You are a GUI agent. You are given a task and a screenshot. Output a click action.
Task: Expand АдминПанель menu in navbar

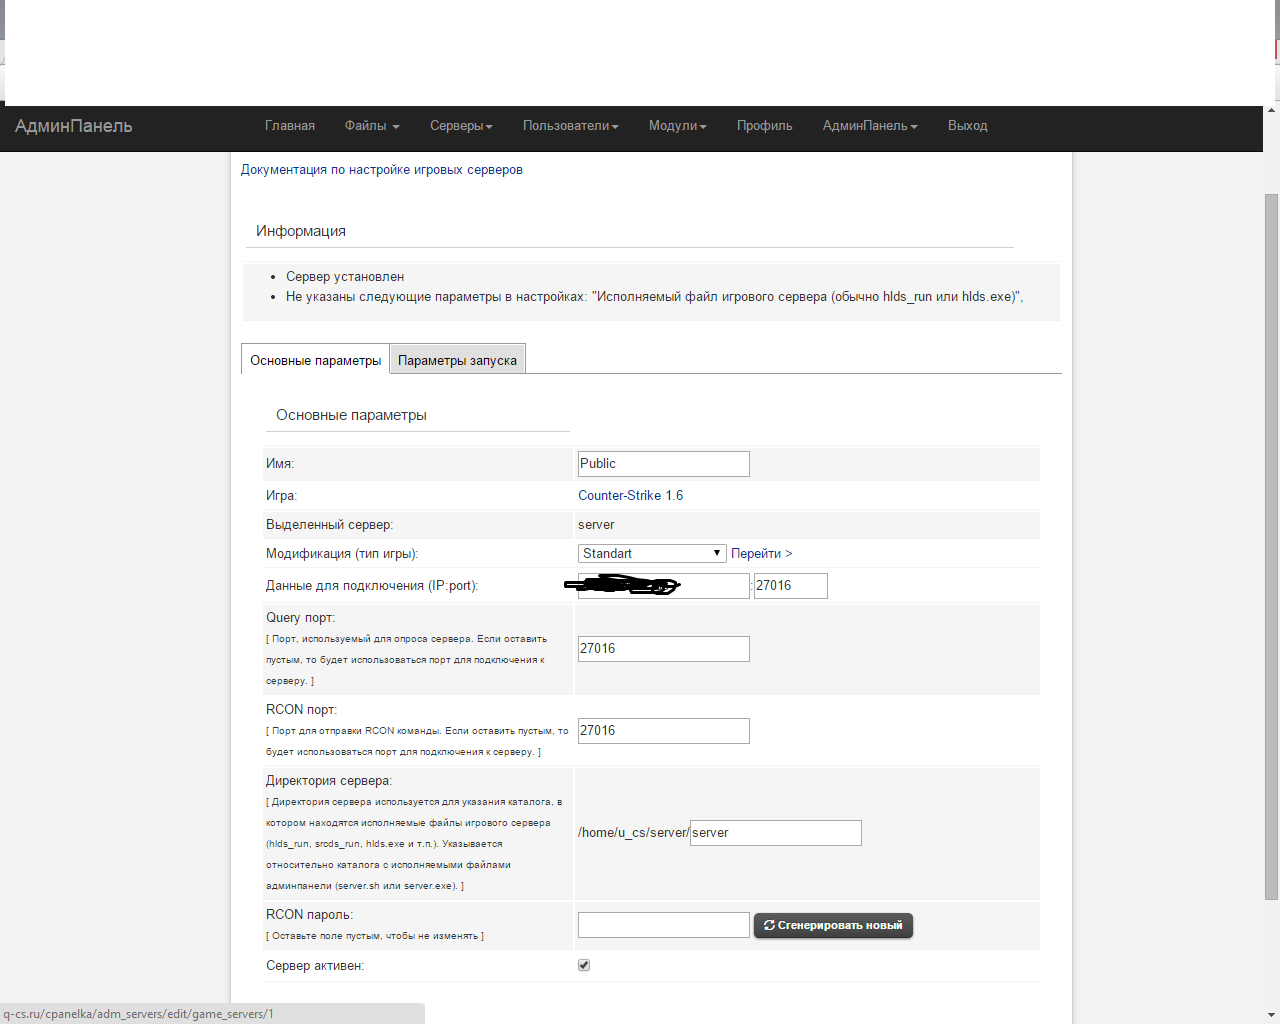tap(869, 126)
